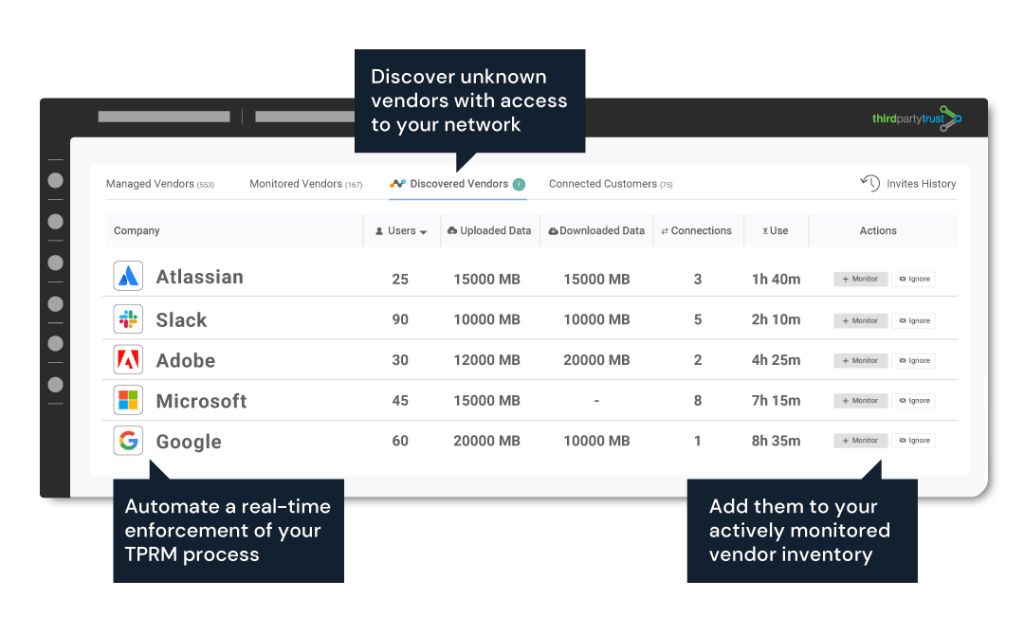Viewport: 1024px width, 635px height.
Task: Click the Slack company name
Action: pyautogui.click(x=181, y=319)
